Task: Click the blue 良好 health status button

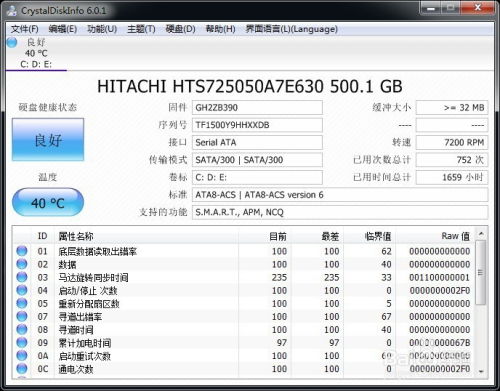Action: pos(48,140)
